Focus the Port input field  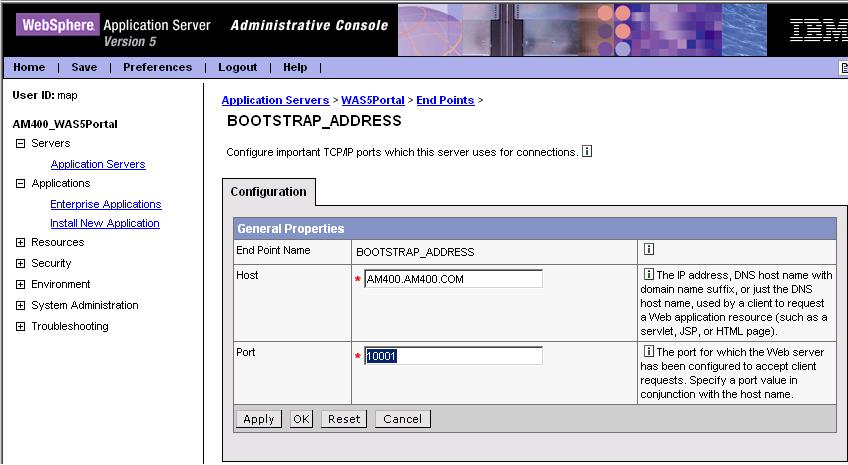pyautogui.click(x=453, y=356)
